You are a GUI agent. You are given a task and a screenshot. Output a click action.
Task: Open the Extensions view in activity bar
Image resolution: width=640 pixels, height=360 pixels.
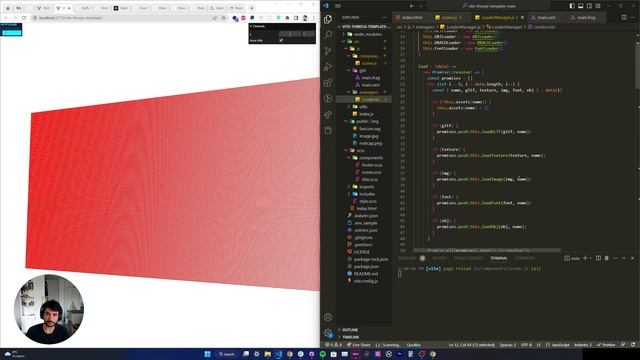tap(328, 83)
